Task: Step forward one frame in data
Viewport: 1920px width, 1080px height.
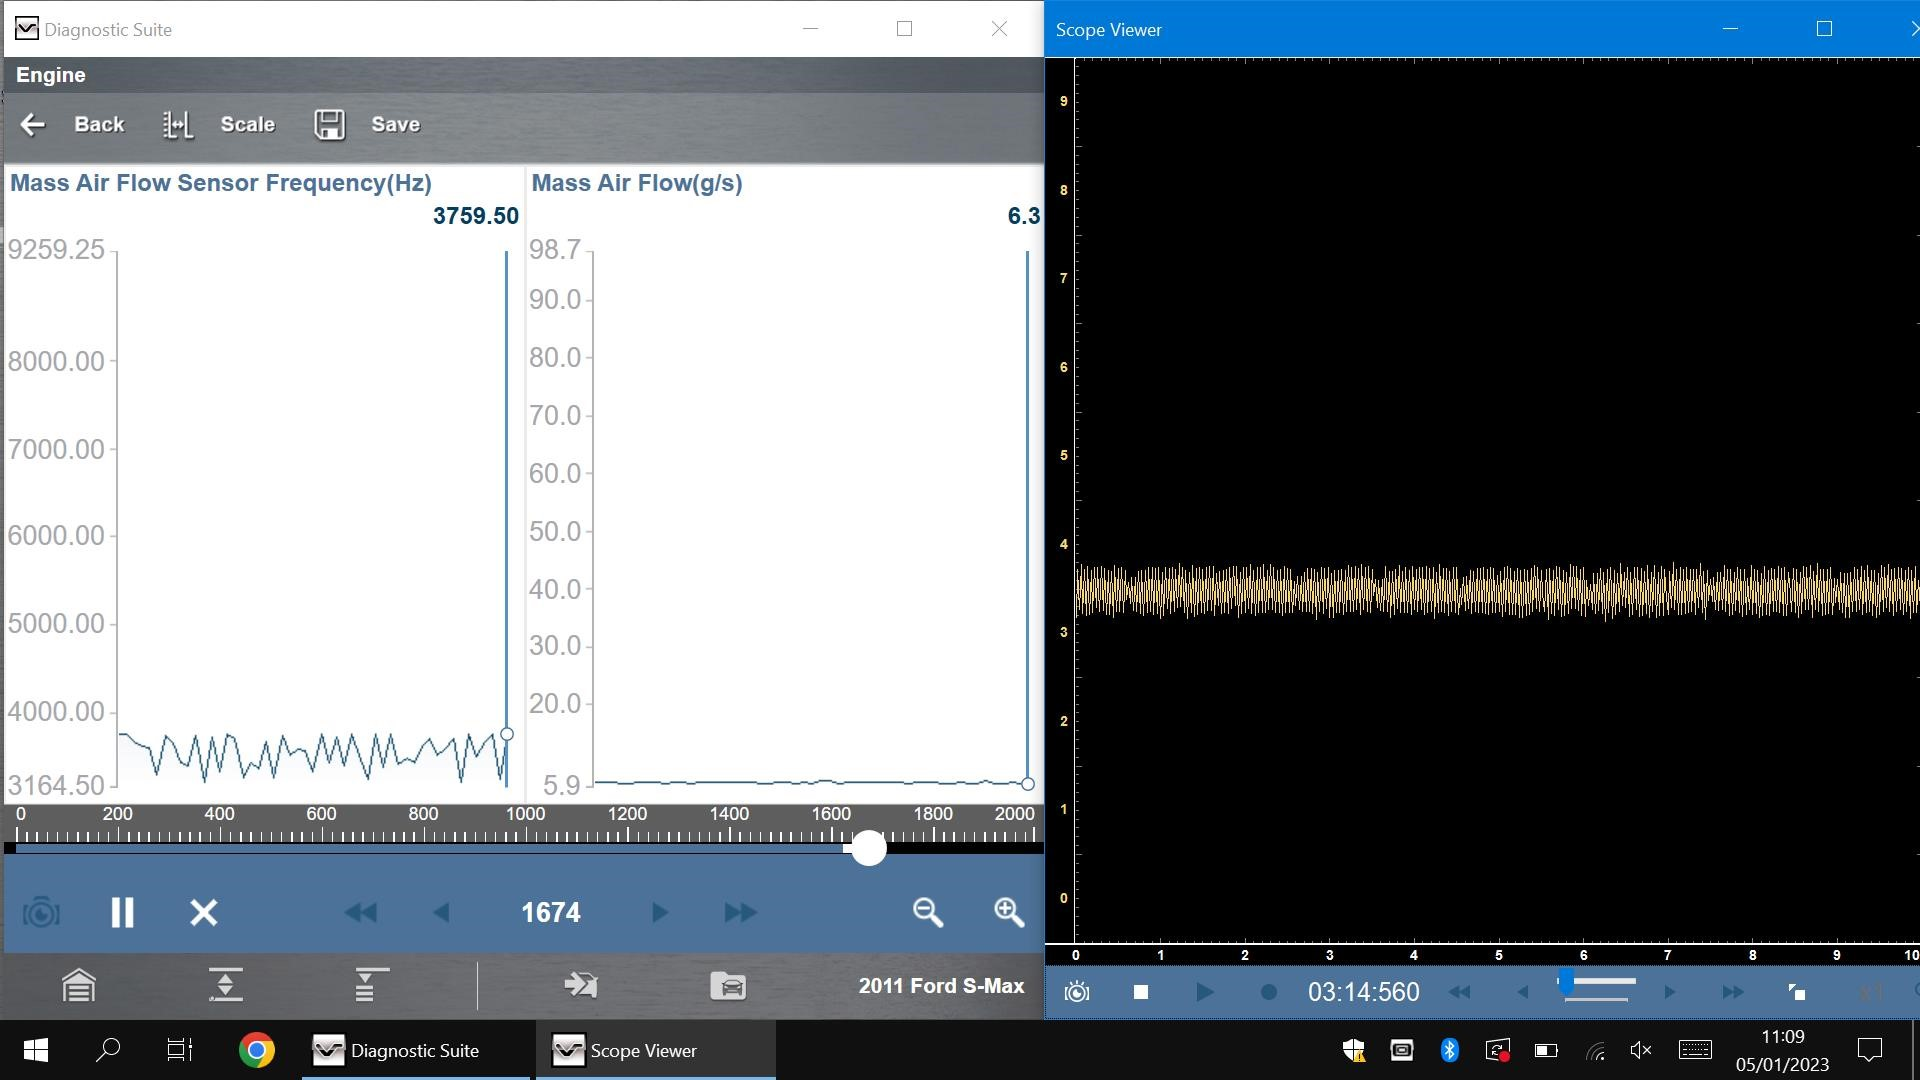Action: 659,912
